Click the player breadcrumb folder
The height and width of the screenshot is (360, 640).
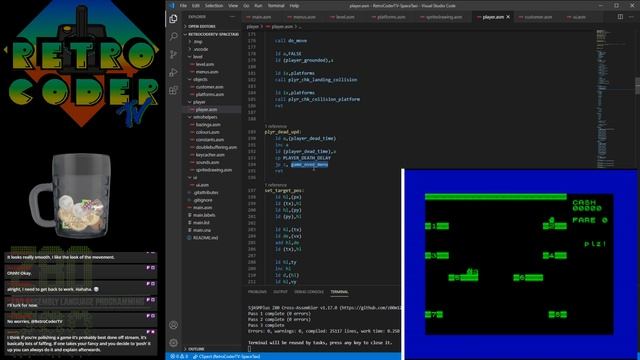[253, 27]
